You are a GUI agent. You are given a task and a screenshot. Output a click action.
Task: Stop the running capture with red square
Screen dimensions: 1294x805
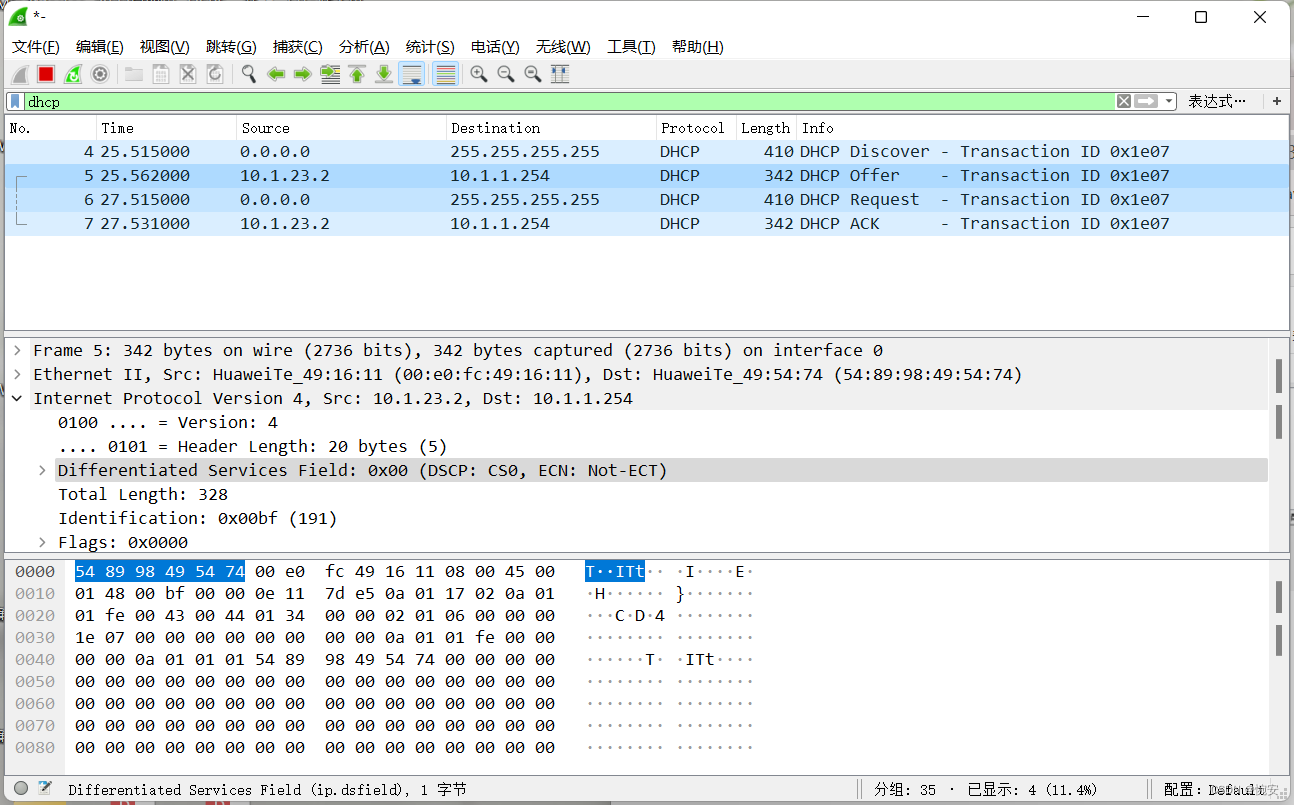point(46,74)
